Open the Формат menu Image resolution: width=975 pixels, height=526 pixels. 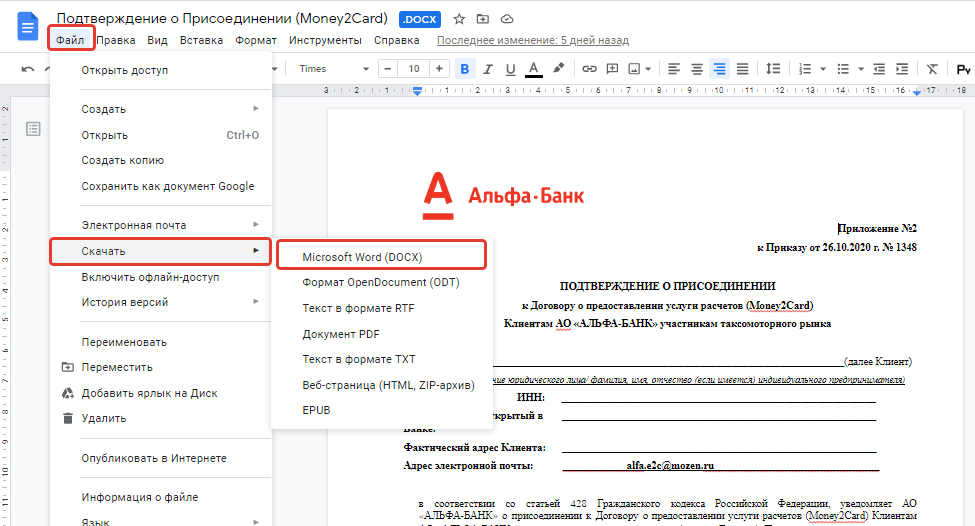tap(256, 40)
